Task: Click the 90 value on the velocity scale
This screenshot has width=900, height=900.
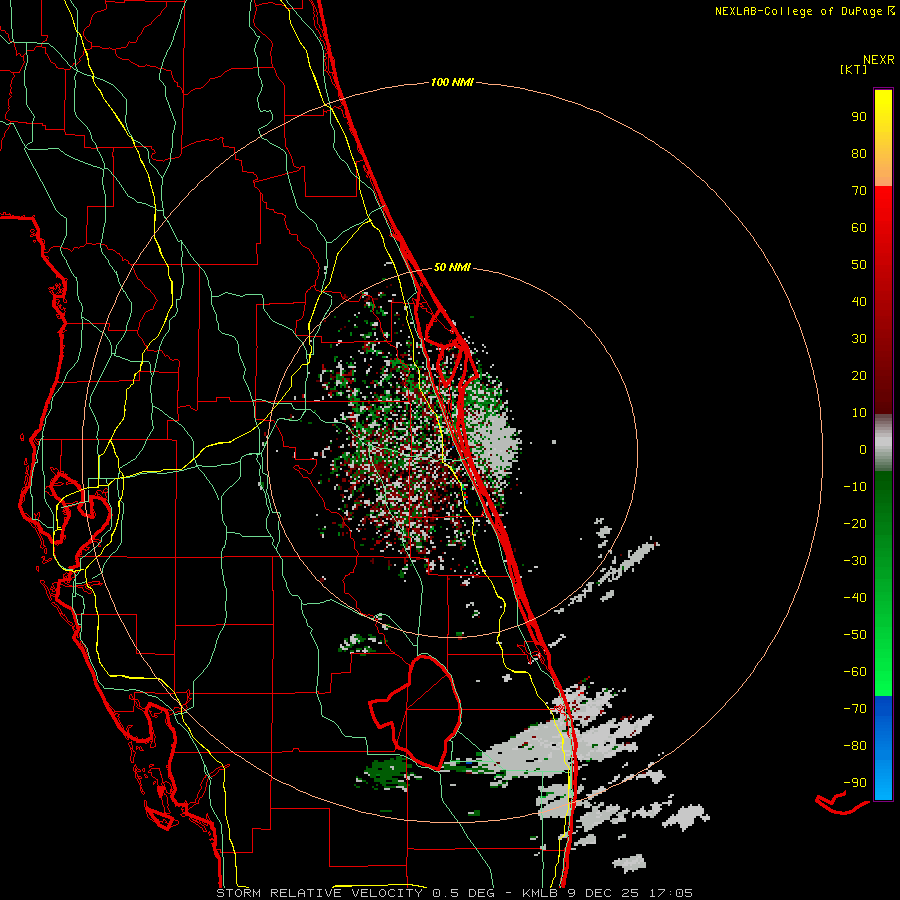Action: click(x=859, y=117)
